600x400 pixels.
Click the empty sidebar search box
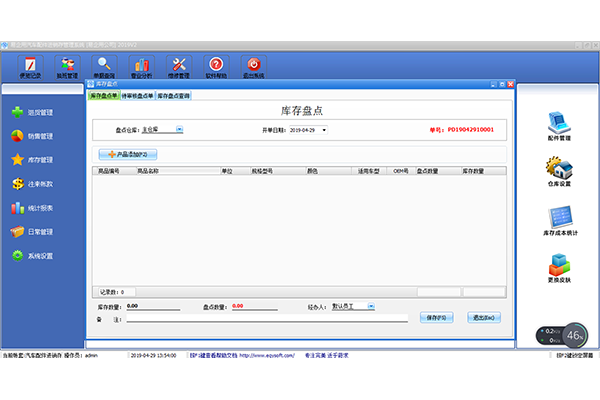[42, 89]
